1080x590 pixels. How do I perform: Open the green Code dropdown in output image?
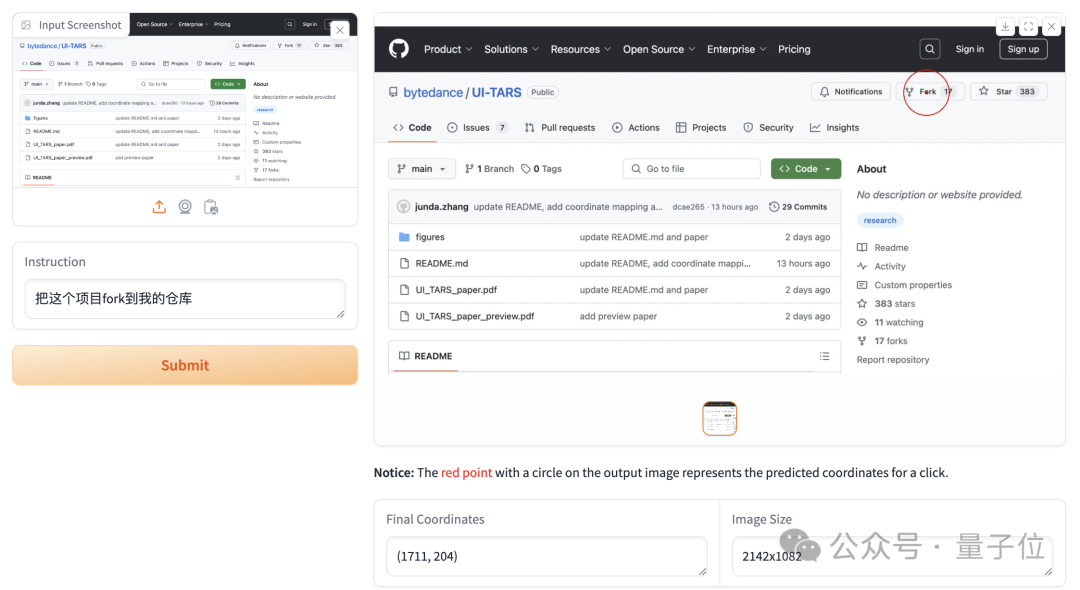(805, 169)
